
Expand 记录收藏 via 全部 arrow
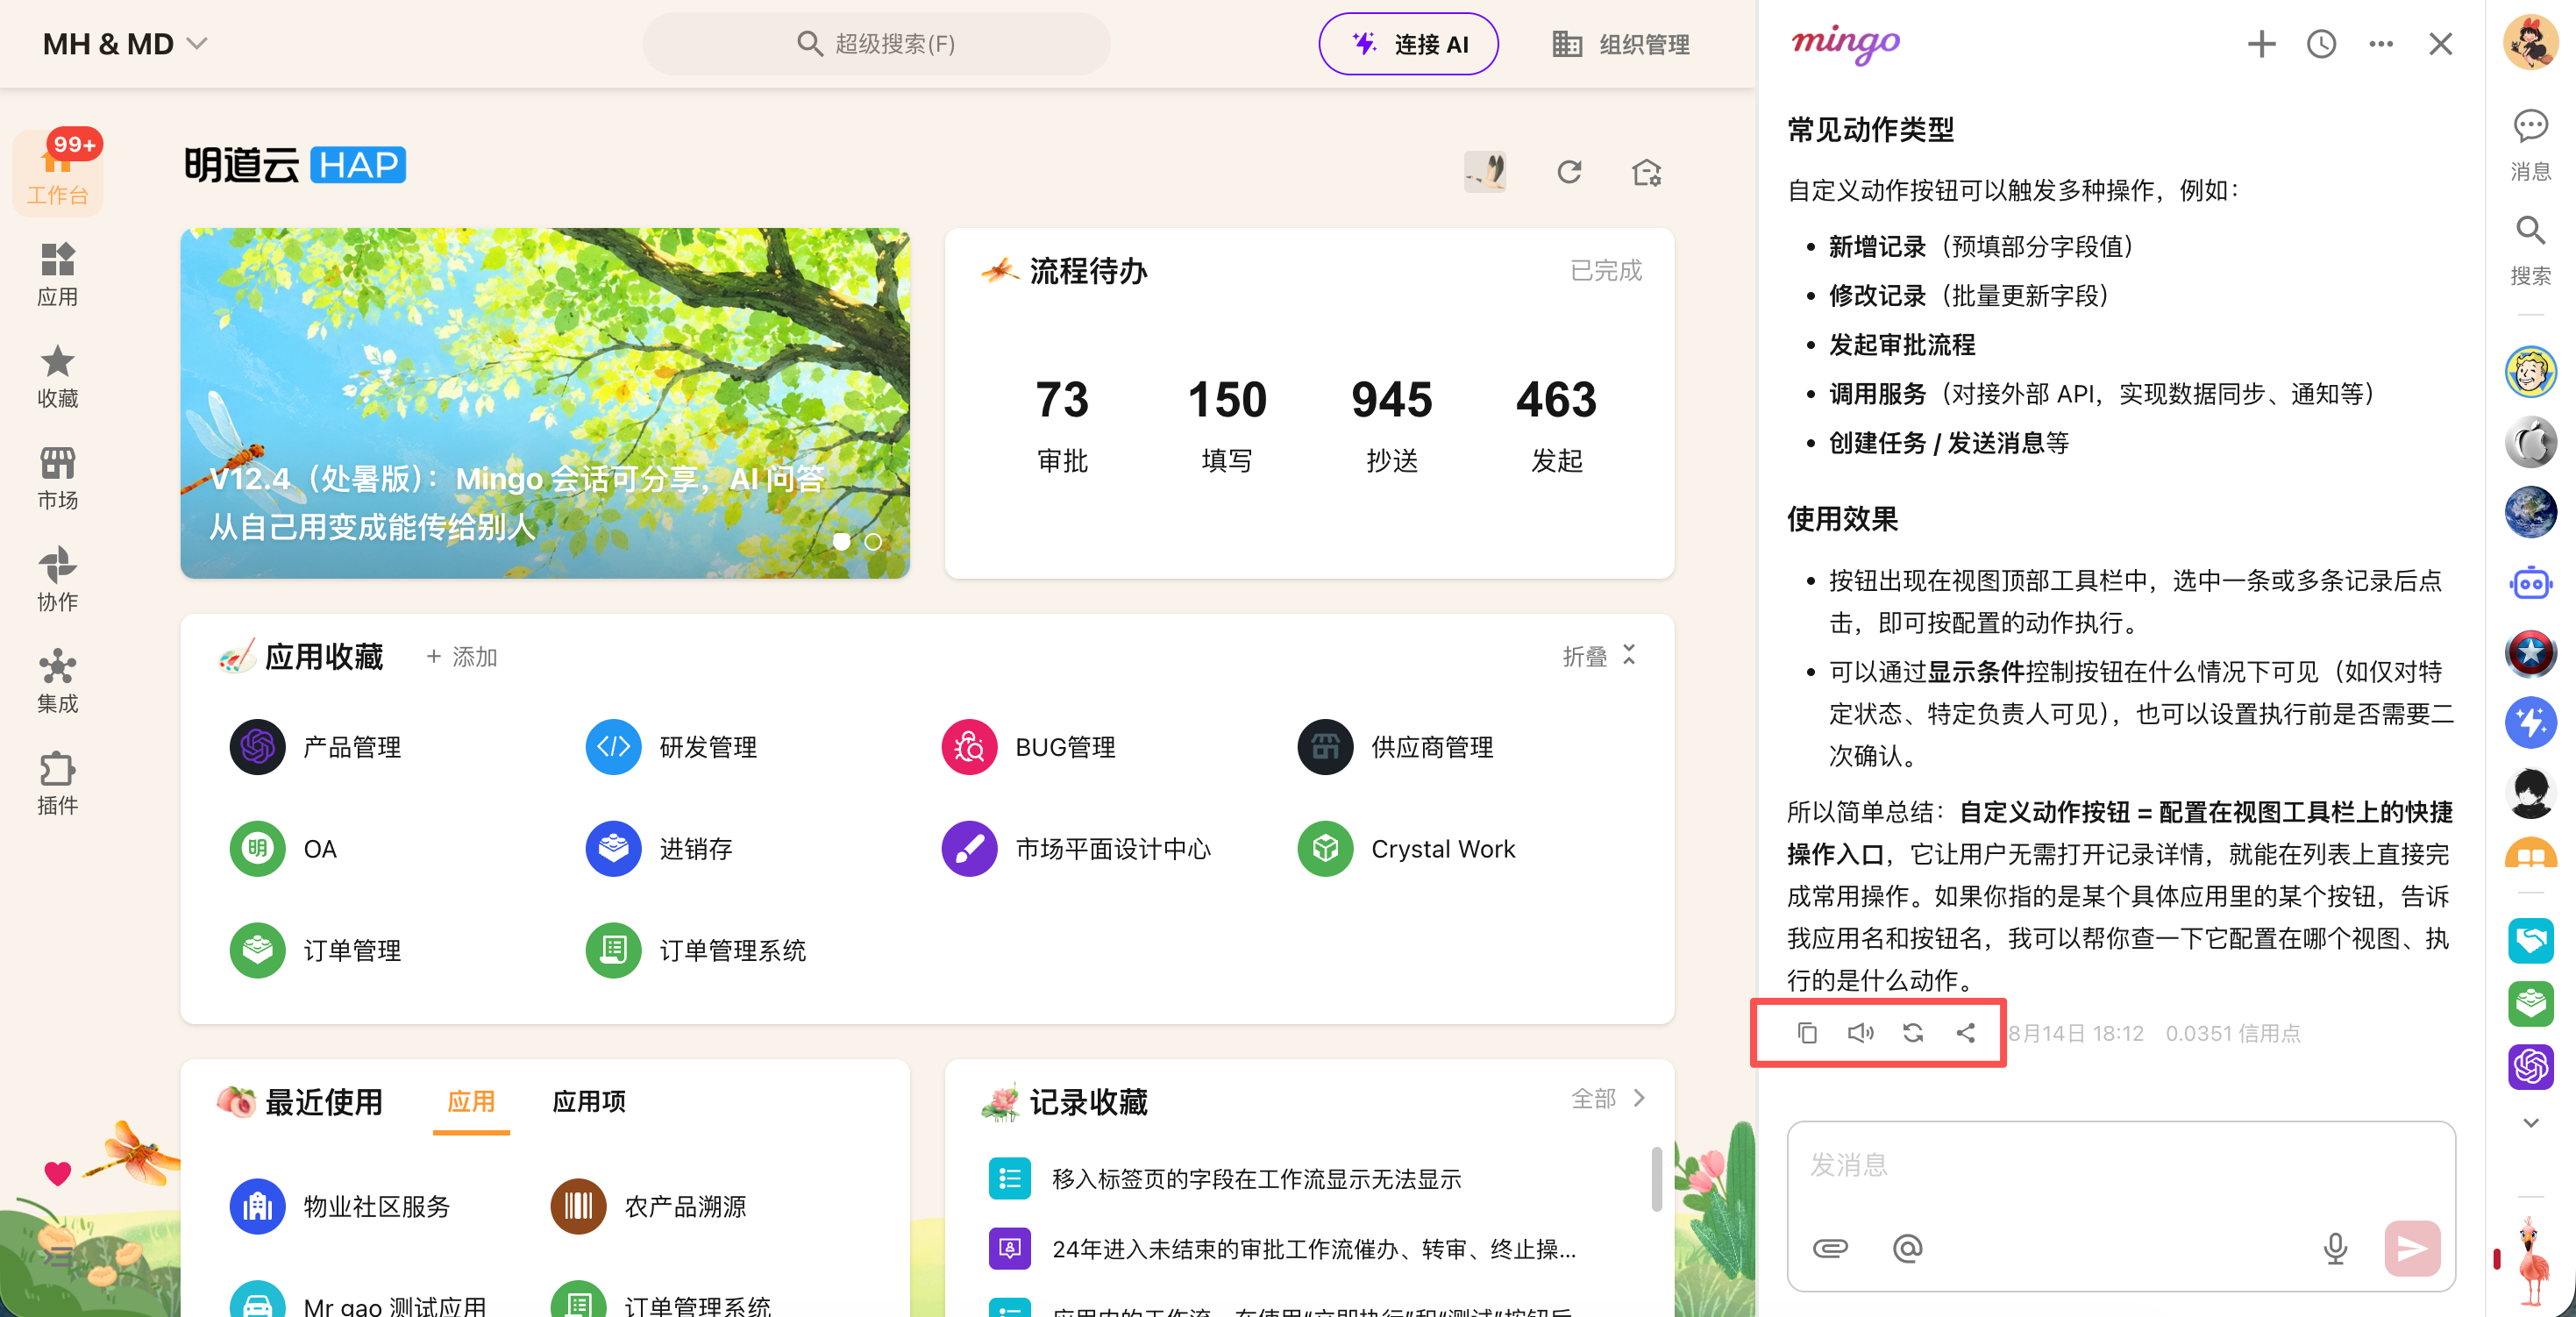click(1609, 1098)
